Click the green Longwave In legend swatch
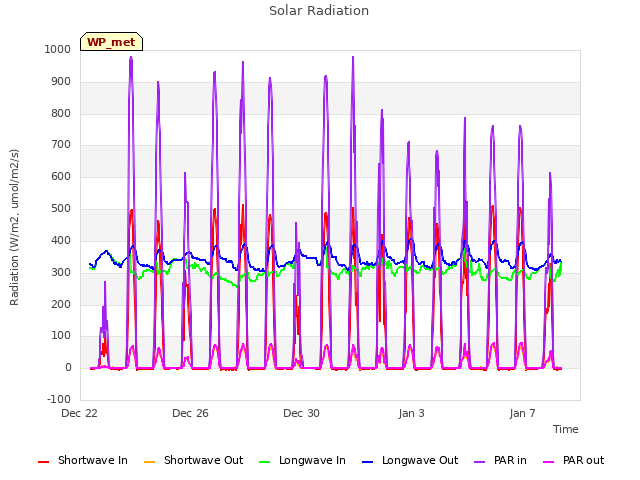 [264, 462]
